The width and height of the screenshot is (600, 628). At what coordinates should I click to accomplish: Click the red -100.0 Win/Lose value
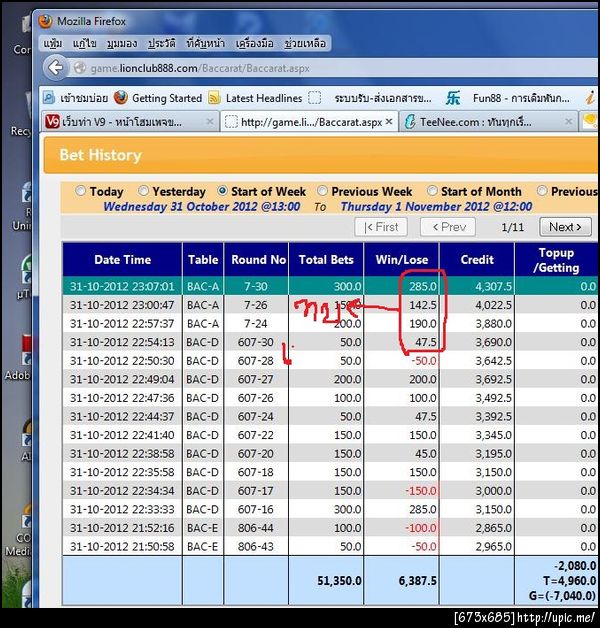click(421, 528)
